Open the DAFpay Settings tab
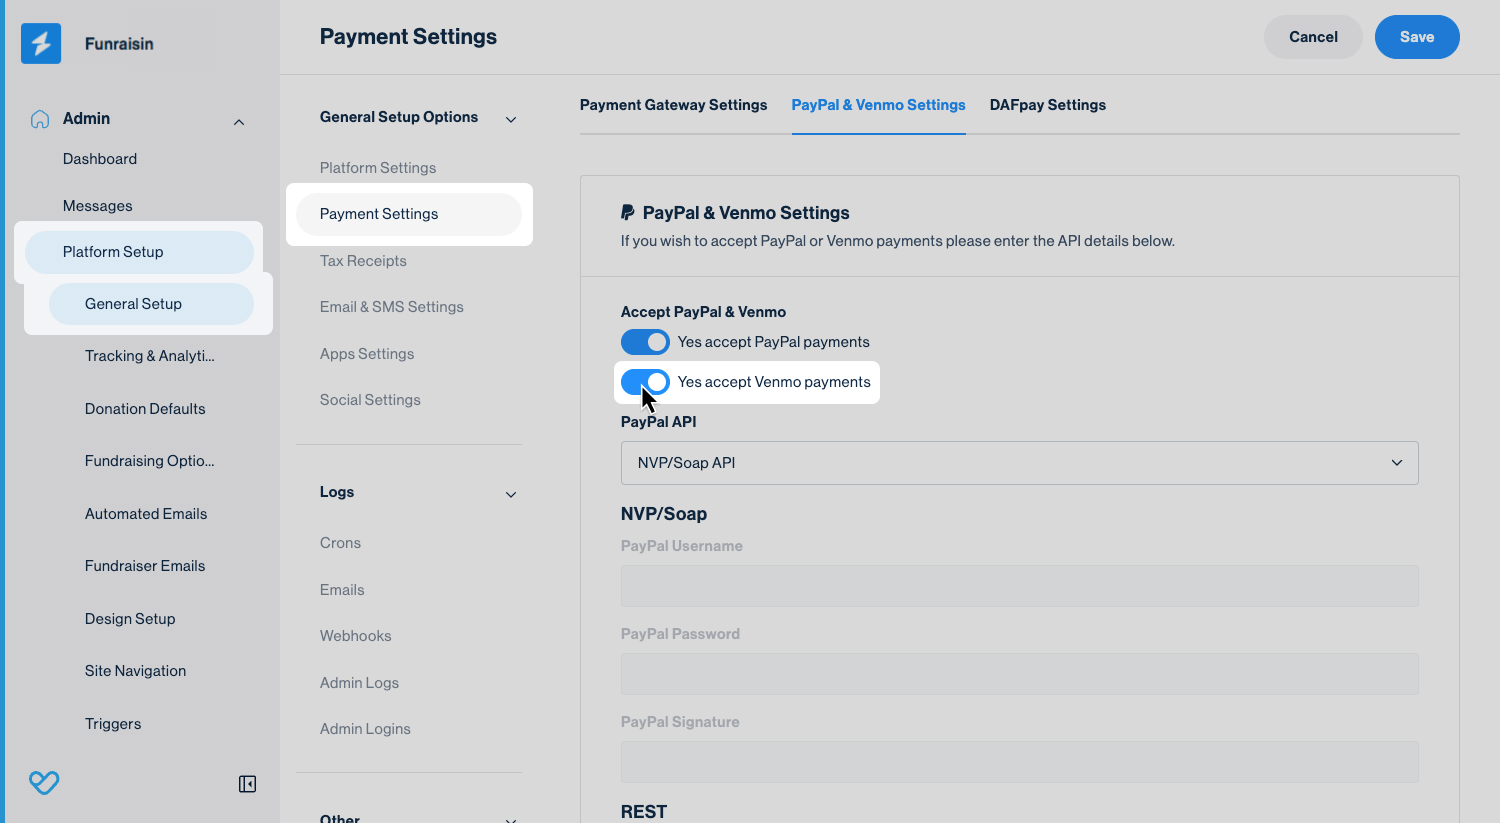The height and width of the screenshot is (823, 1500). (x=1047, y=105)
